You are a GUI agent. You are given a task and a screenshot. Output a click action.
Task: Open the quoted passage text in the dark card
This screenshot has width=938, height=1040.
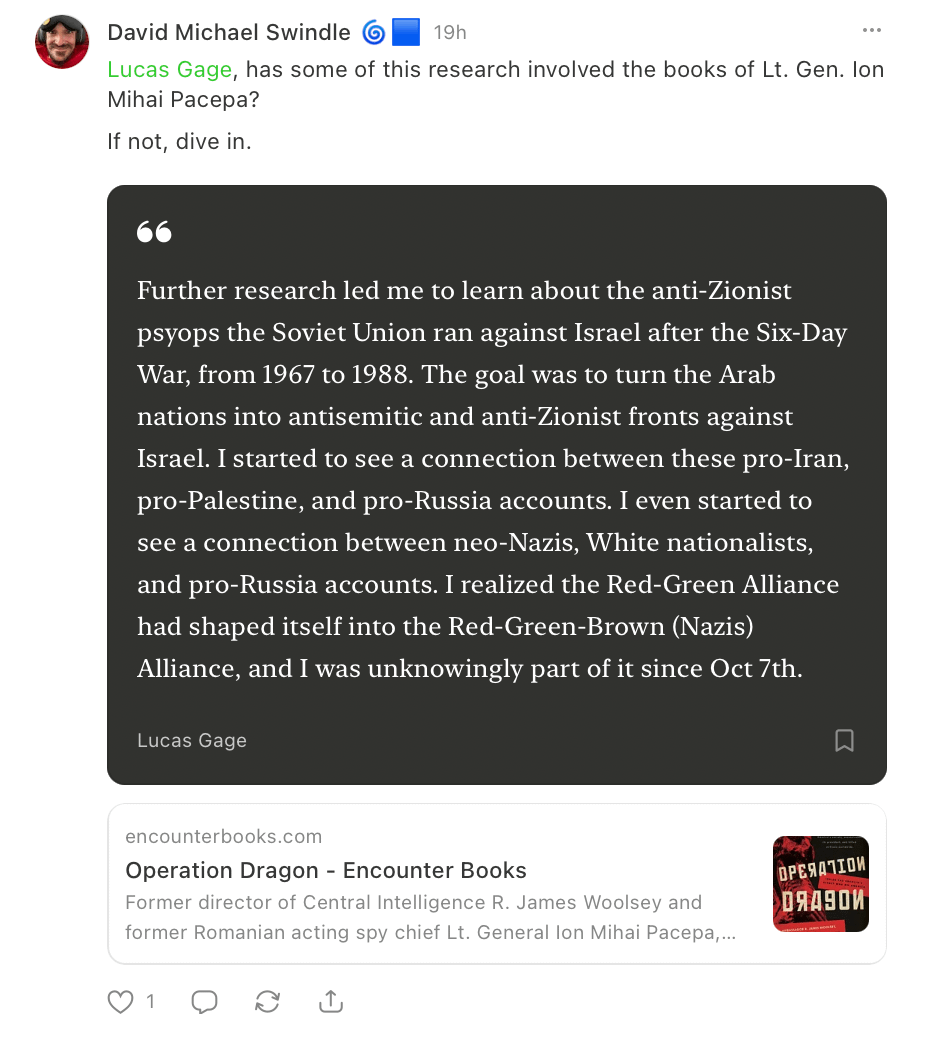(492, 479)
